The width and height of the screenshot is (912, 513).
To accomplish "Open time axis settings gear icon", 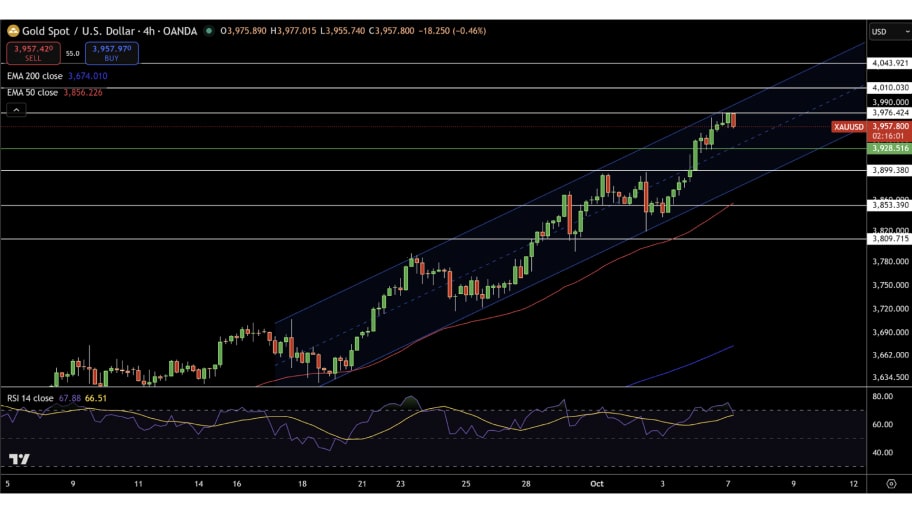I will [x=890, y=483].
